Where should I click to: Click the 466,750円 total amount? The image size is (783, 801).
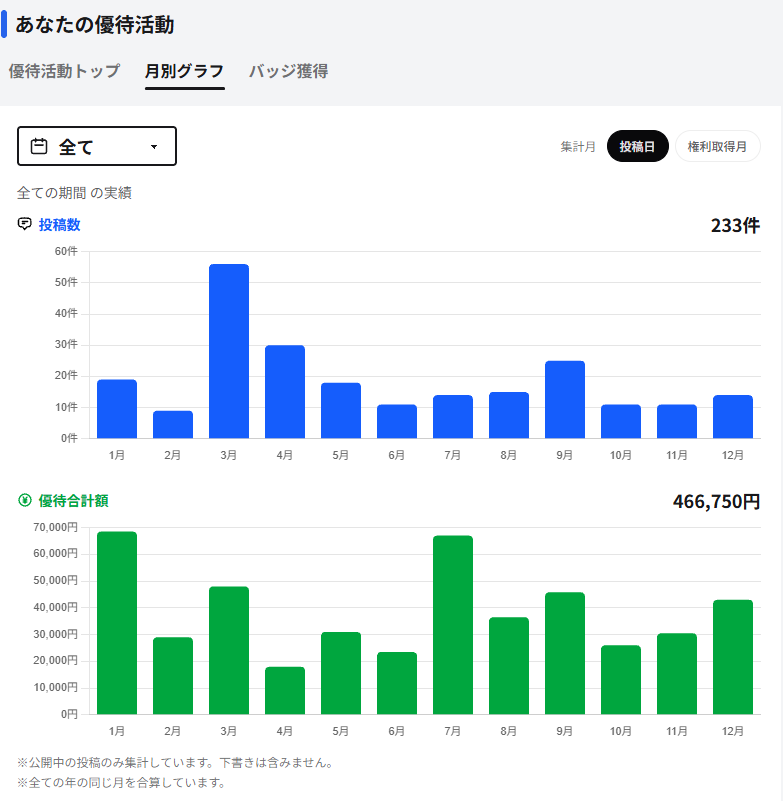717,502
